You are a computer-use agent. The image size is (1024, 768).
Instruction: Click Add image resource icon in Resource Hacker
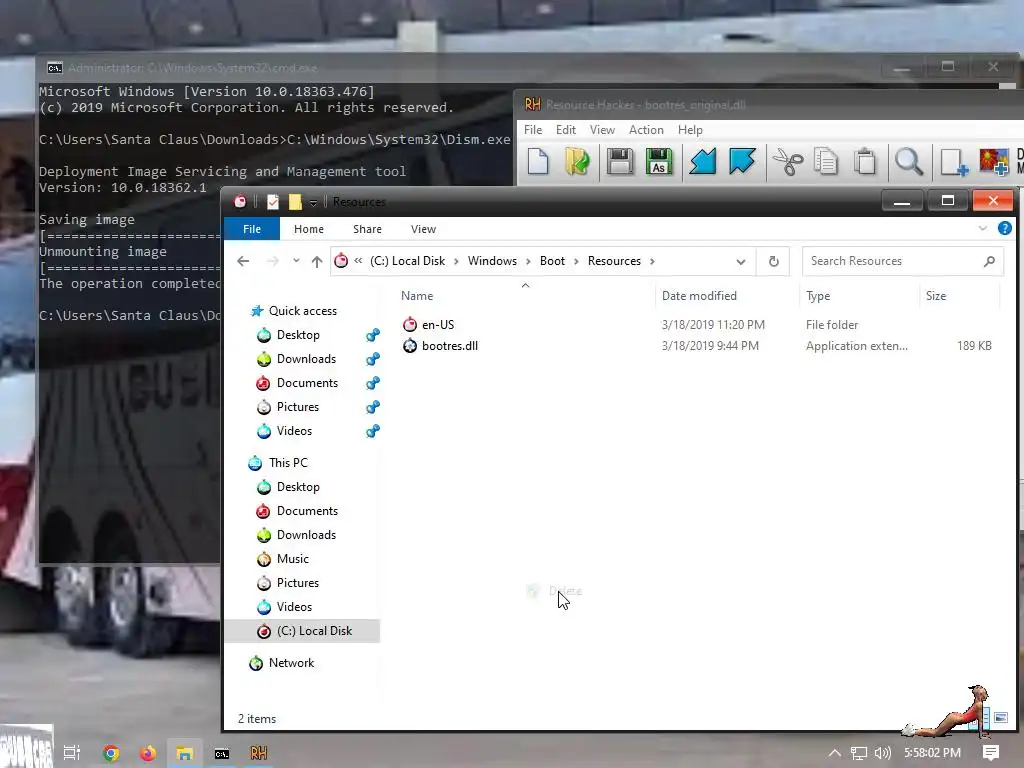(993, 161)
